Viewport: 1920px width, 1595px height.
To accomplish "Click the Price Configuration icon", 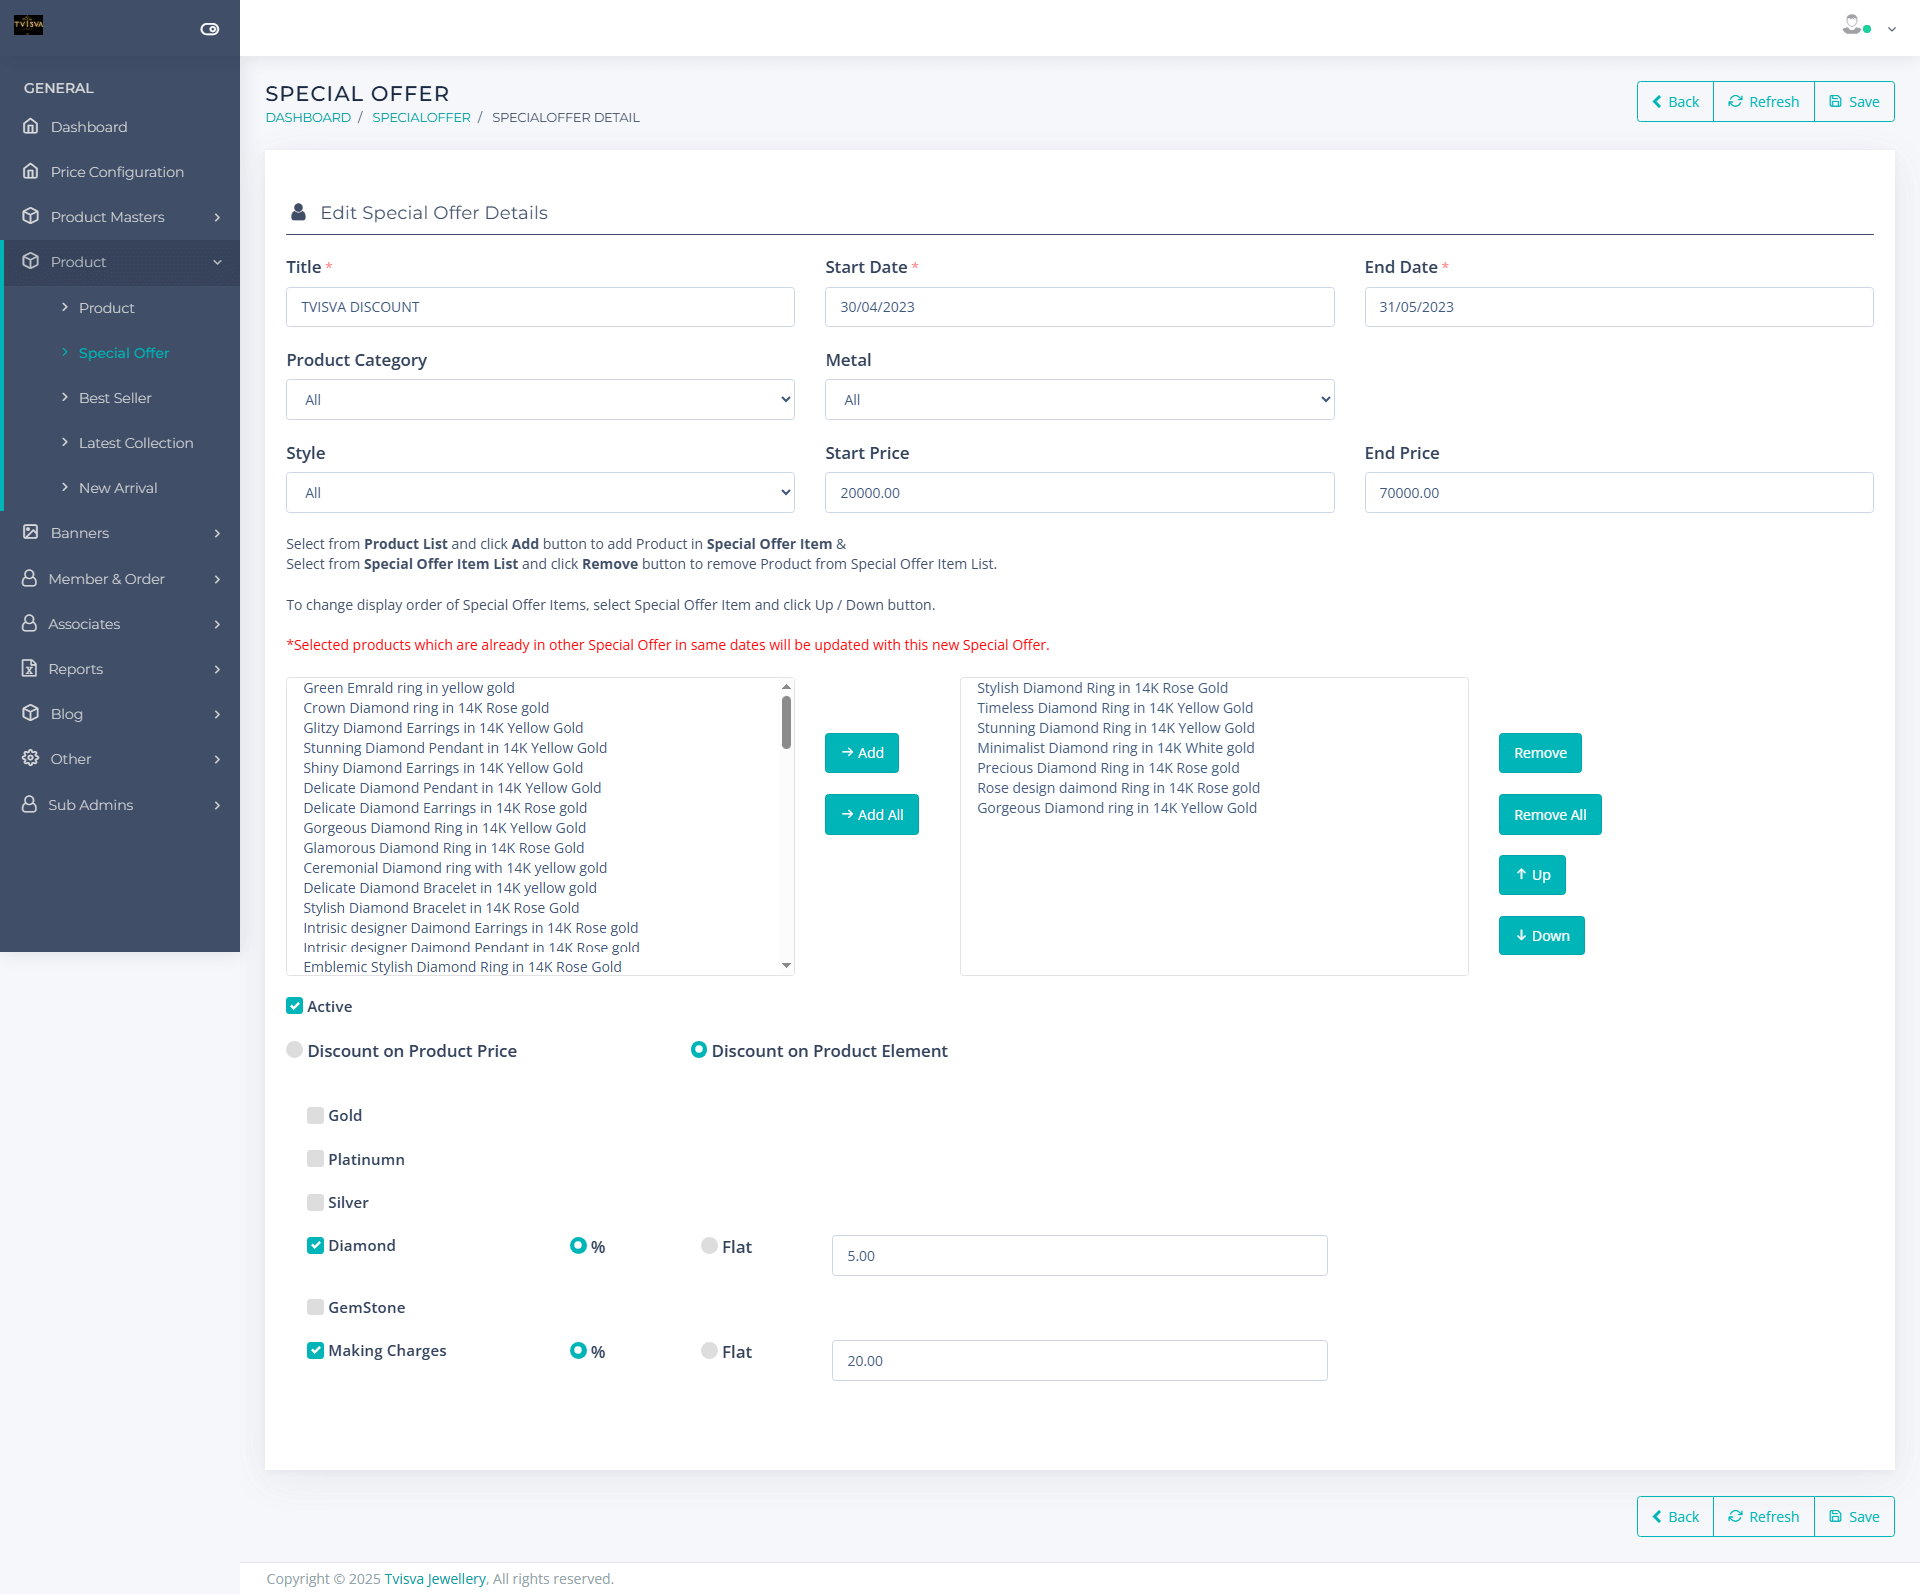I will point(31,171).
